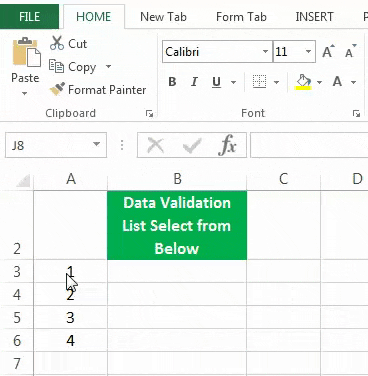Click the Cut scissors icon
The height and width of the screenshot is (376, 368).
point(57,43)
